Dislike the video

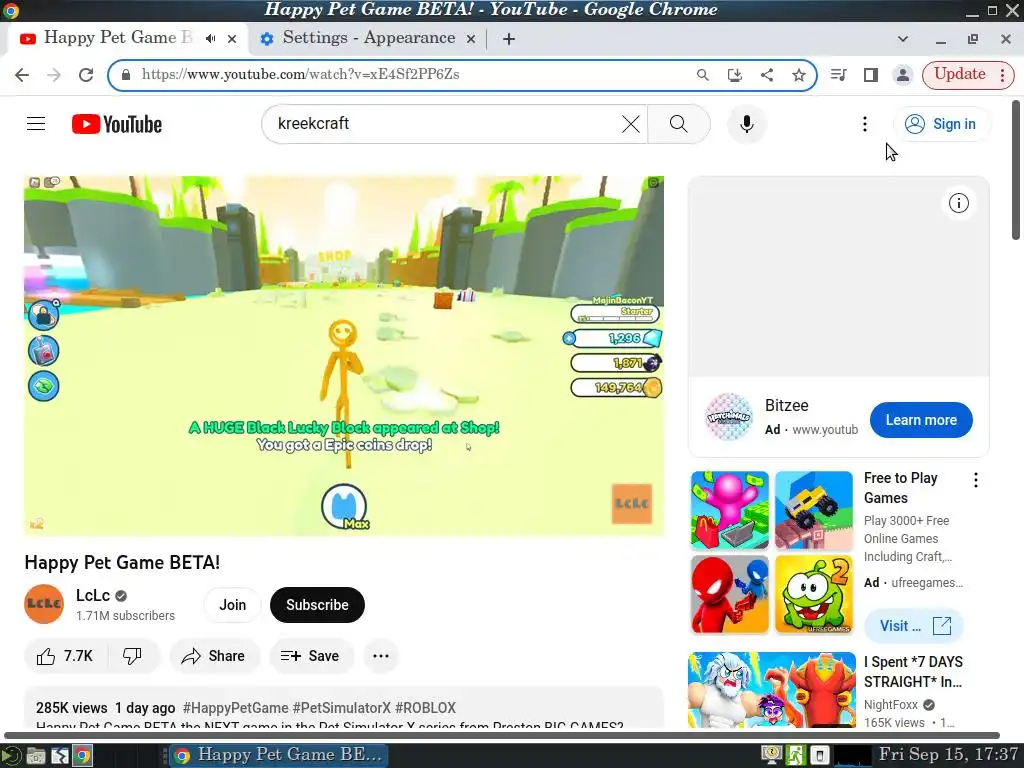coord(133,656)
